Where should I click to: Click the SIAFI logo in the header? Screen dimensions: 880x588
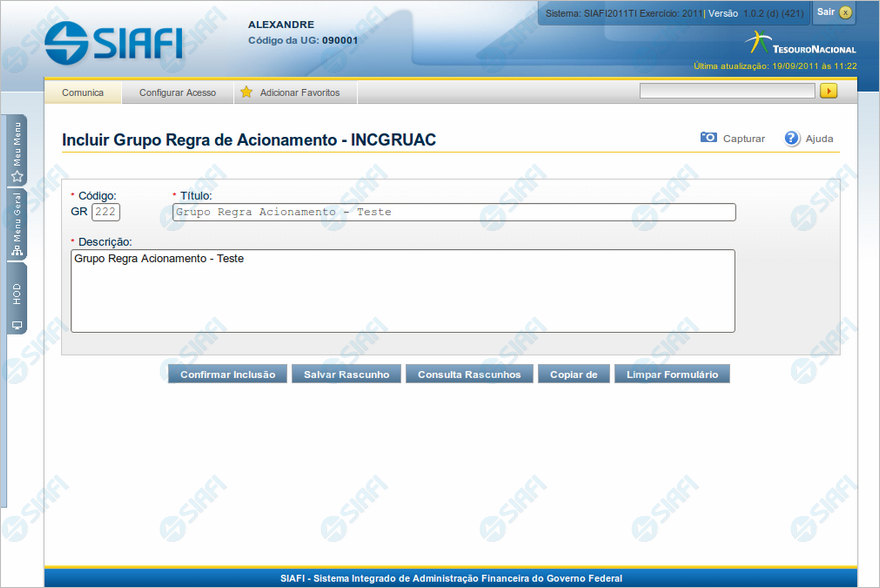pos(115,42)
